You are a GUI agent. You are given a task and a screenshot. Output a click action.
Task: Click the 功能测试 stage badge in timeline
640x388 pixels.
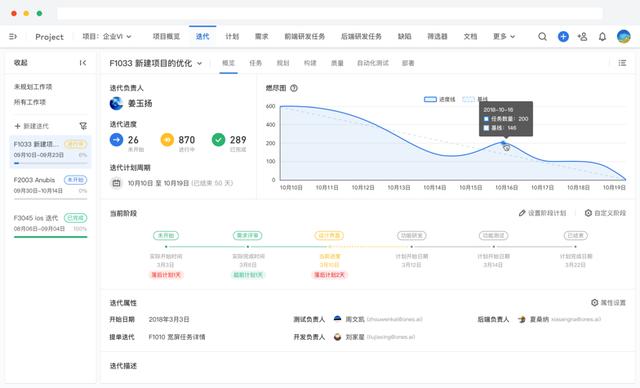493,235
